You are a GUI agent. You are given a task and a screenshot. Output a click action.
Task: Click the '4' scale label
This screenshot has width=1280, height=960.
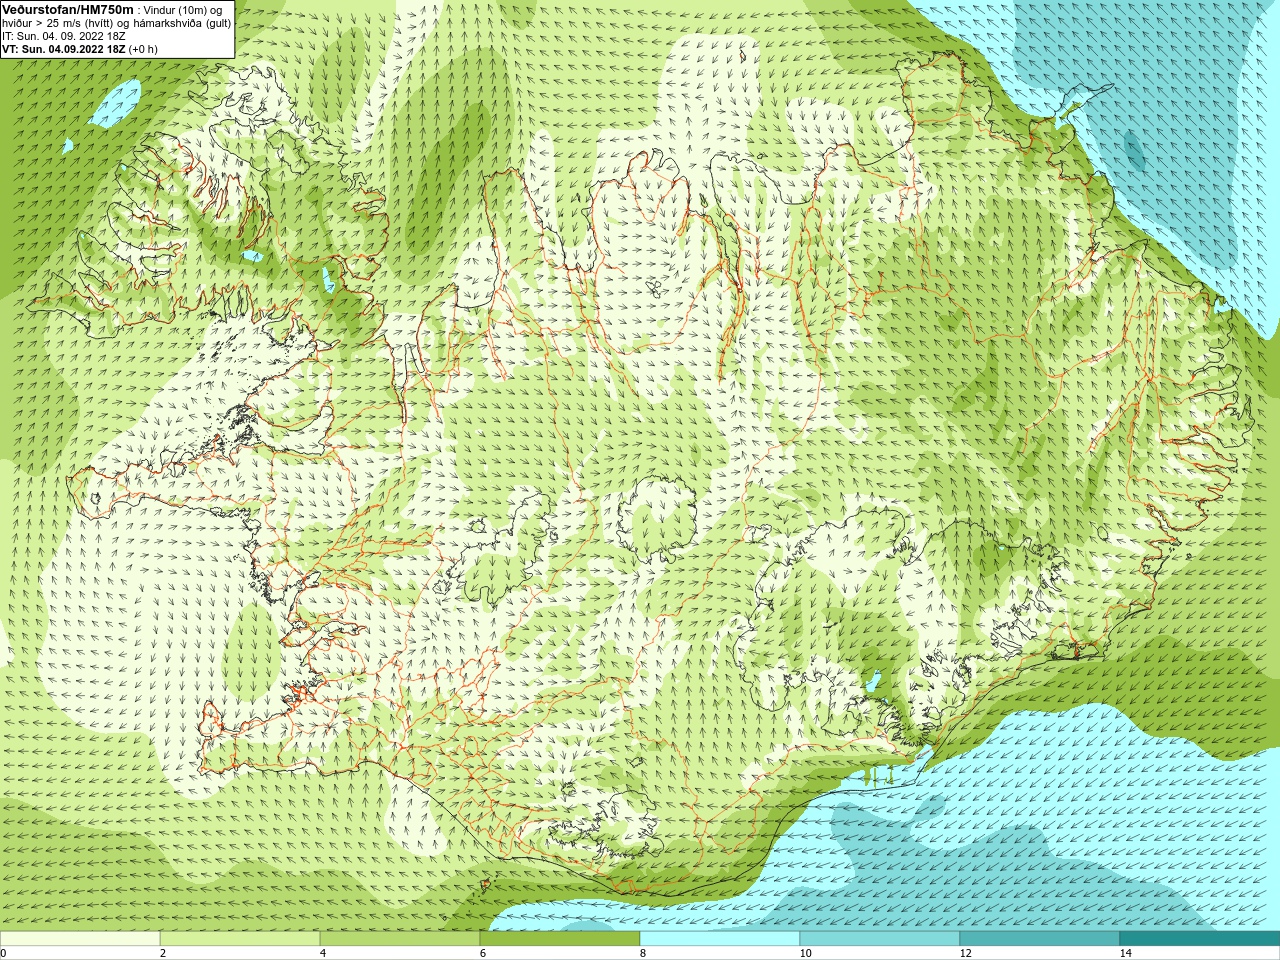pyautogui.click(x=323, y=953)
